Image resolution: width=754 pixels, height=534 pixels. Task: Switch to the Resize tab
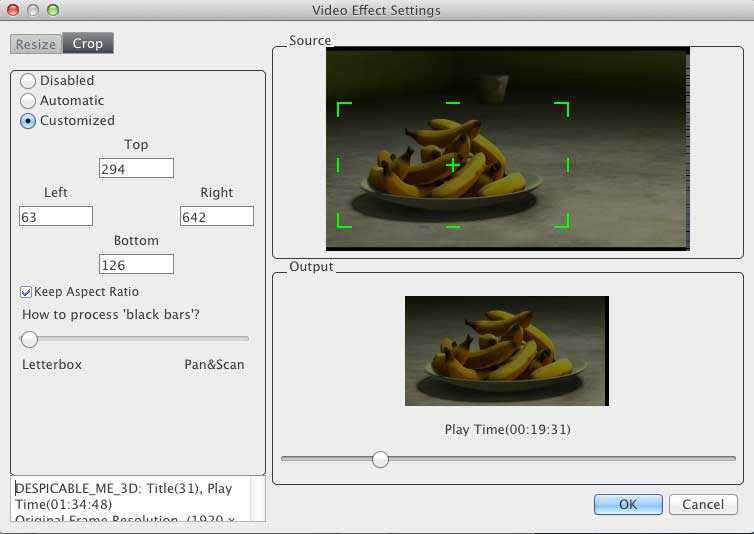coord(36,44)
